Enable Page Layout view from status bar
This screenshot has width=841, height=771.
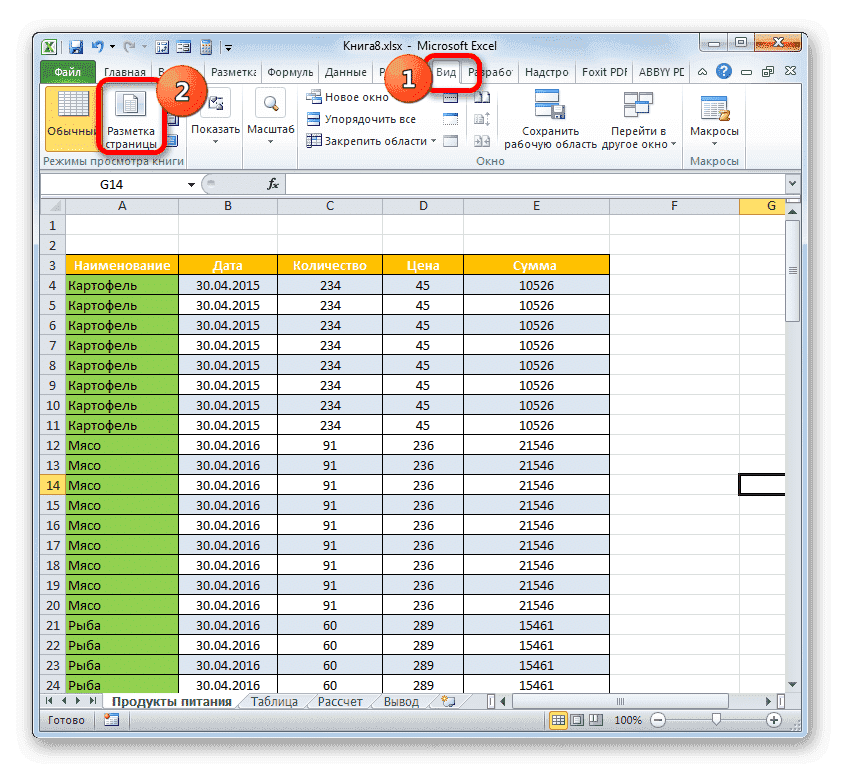[x=576, y=719]
